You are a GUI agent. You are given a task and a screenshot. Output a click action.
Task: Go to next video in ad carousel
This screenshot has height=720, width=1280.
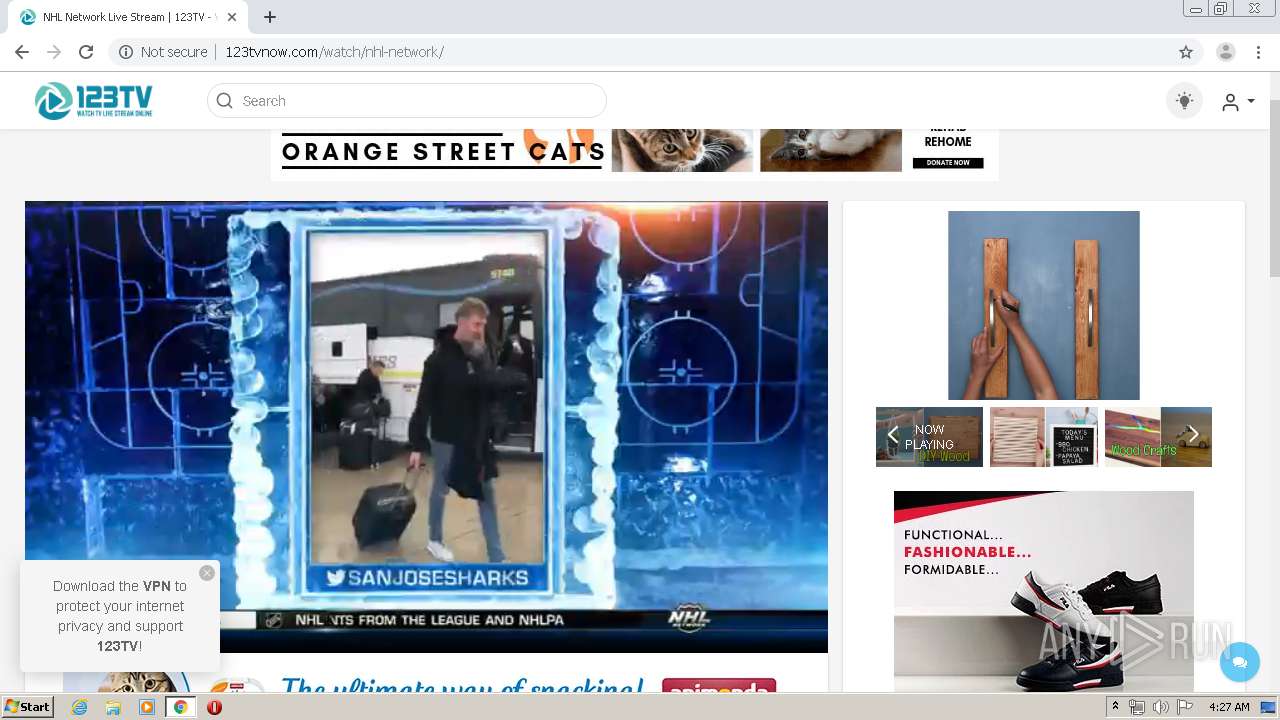[1193, 435]
